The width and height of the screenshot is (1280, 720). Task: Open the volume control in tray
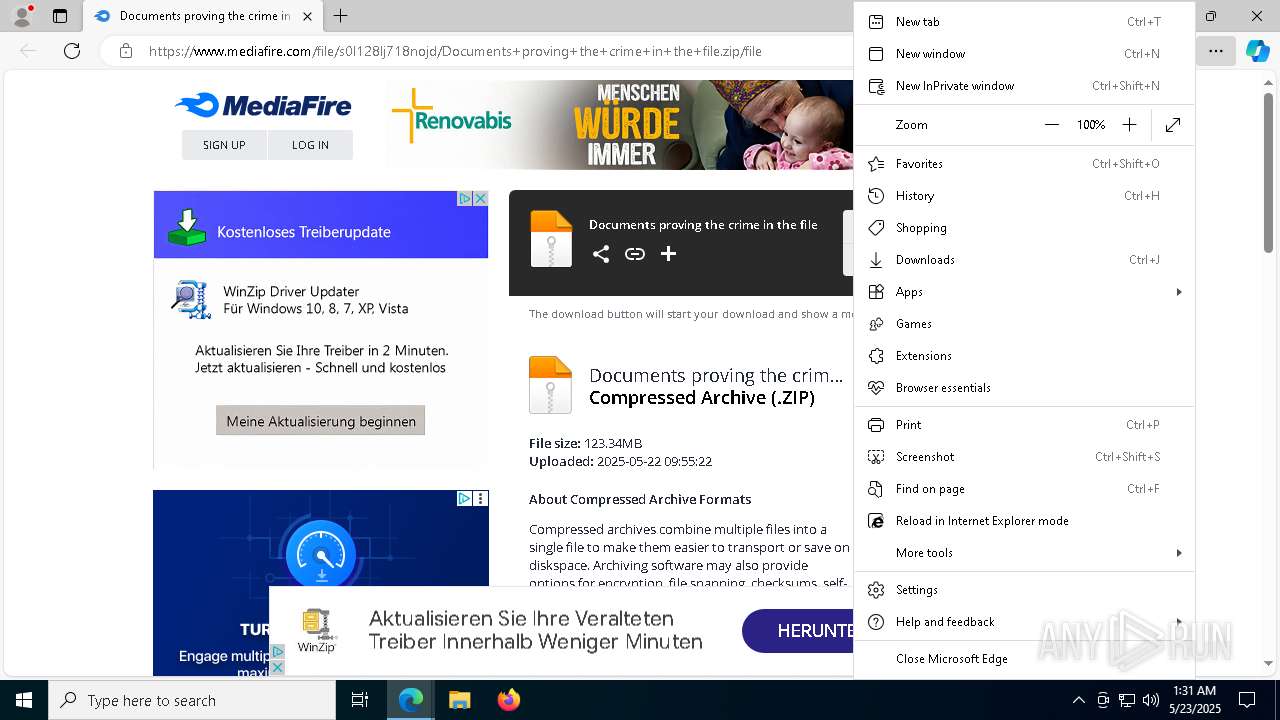pos(1150,700)
